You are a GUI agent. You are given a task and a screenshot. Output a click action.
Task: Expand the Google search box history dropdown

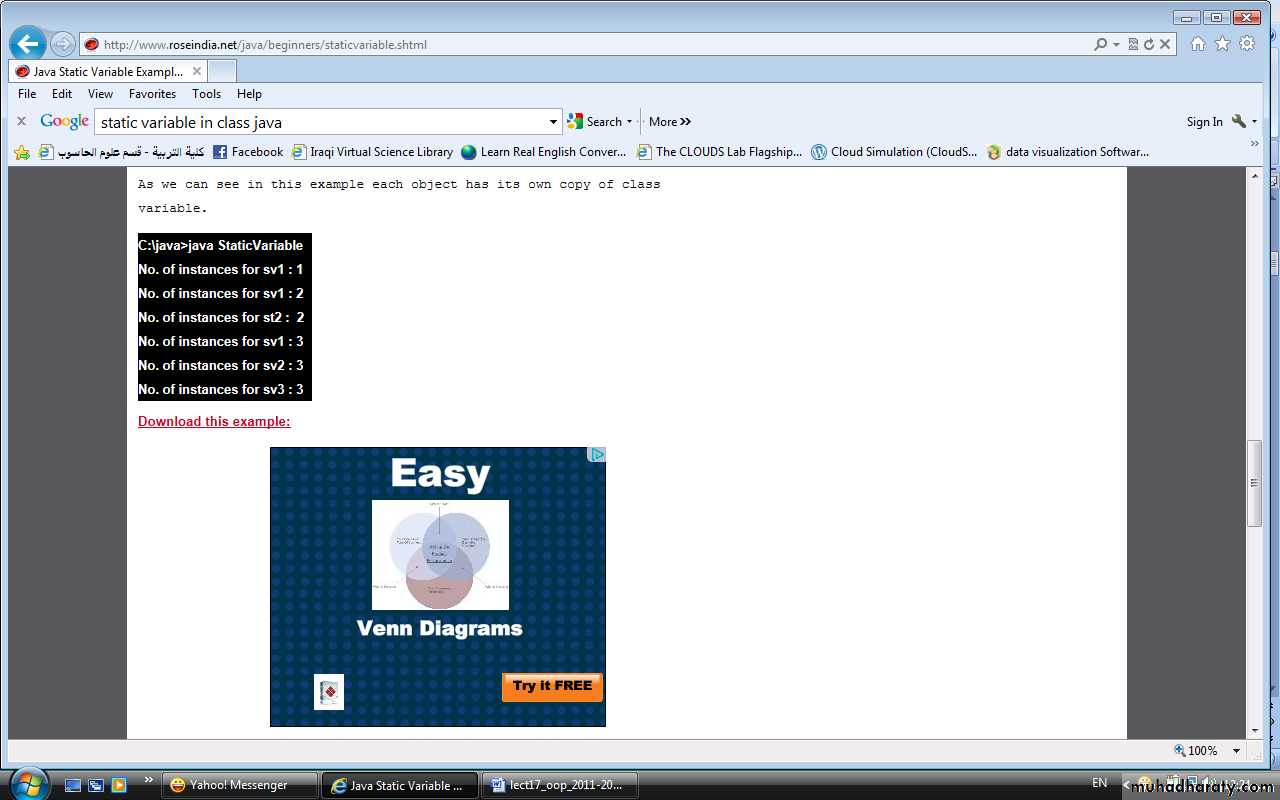[x=553, y=122]
